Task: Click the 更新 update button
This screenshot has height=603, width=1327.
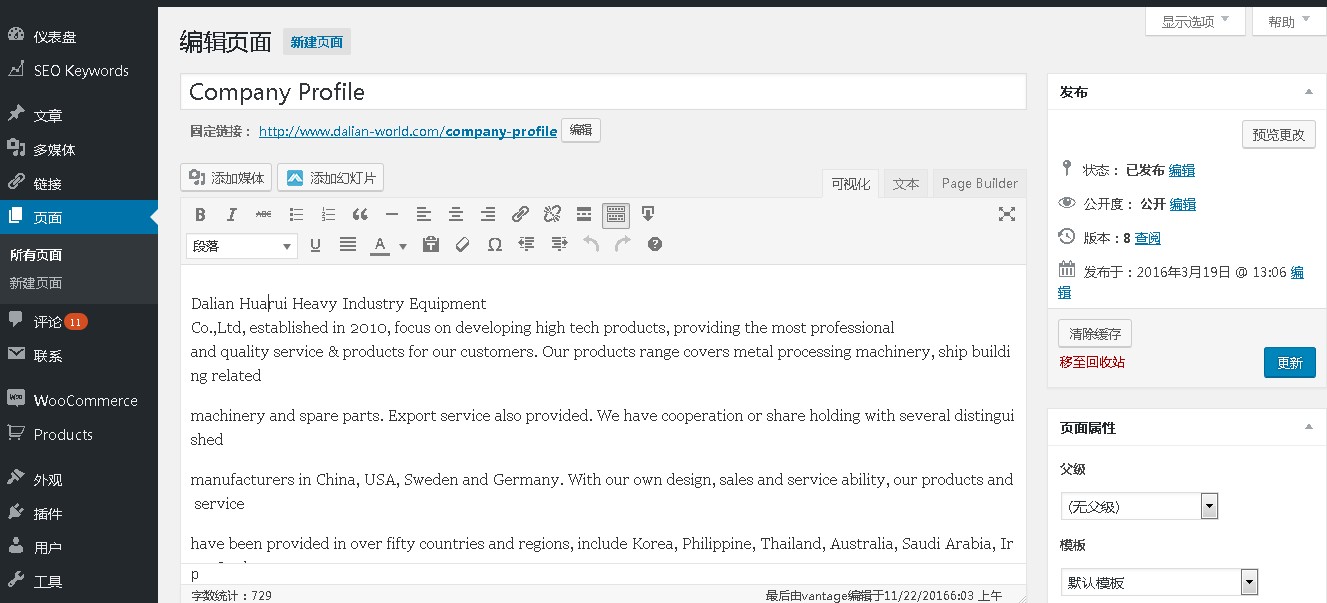Action: coord(1289,363)
